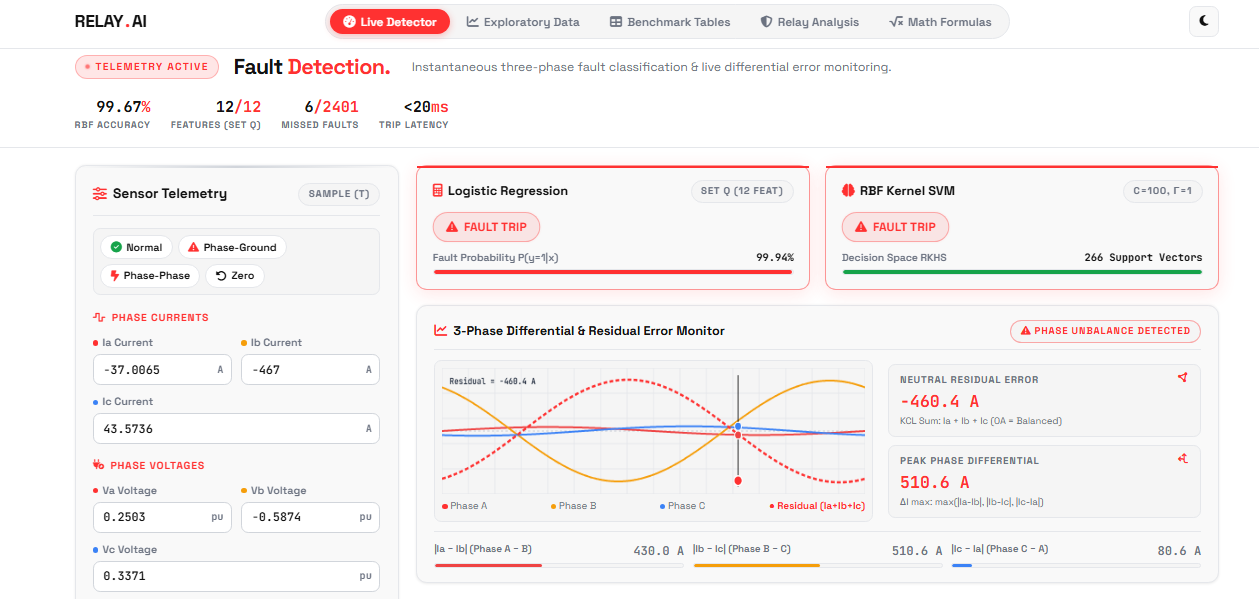Load the Normal sample preset
This screenshot has width=1259, height=599.
tap(137, 247)
